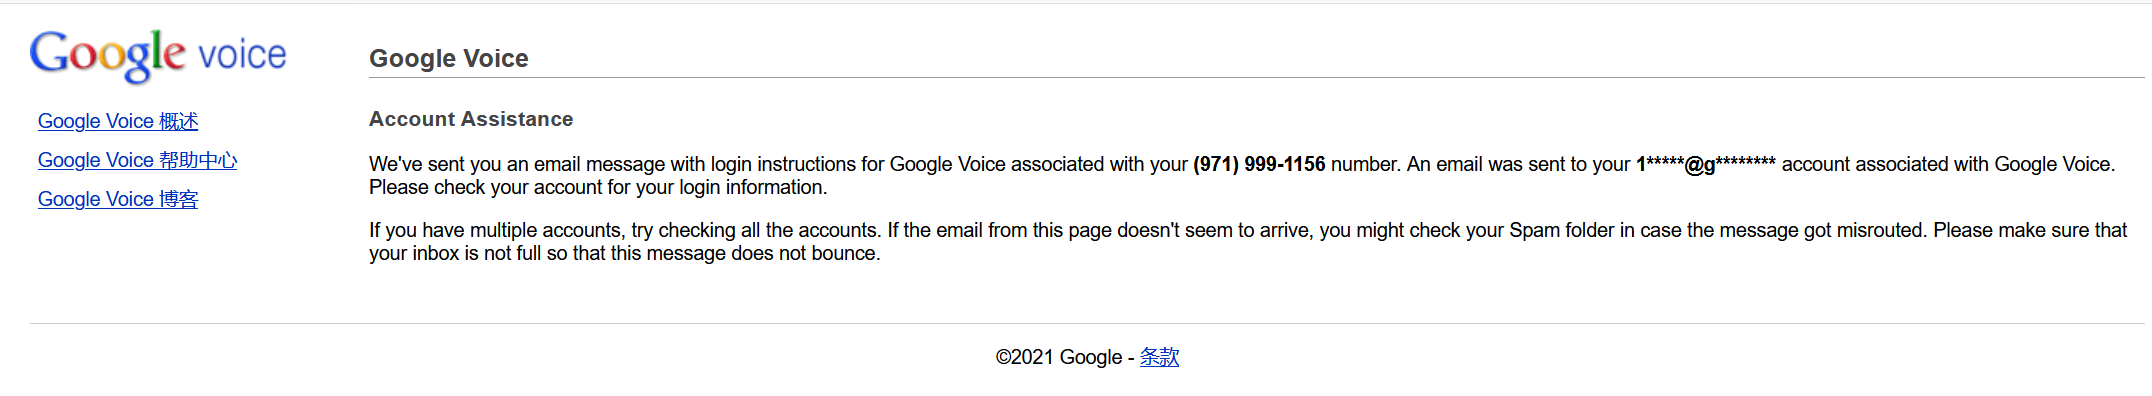2152x396 pixels.
Task: Click the colorful Google wordmark in logo
Action: pyautogui.click(x=108, y=56)
